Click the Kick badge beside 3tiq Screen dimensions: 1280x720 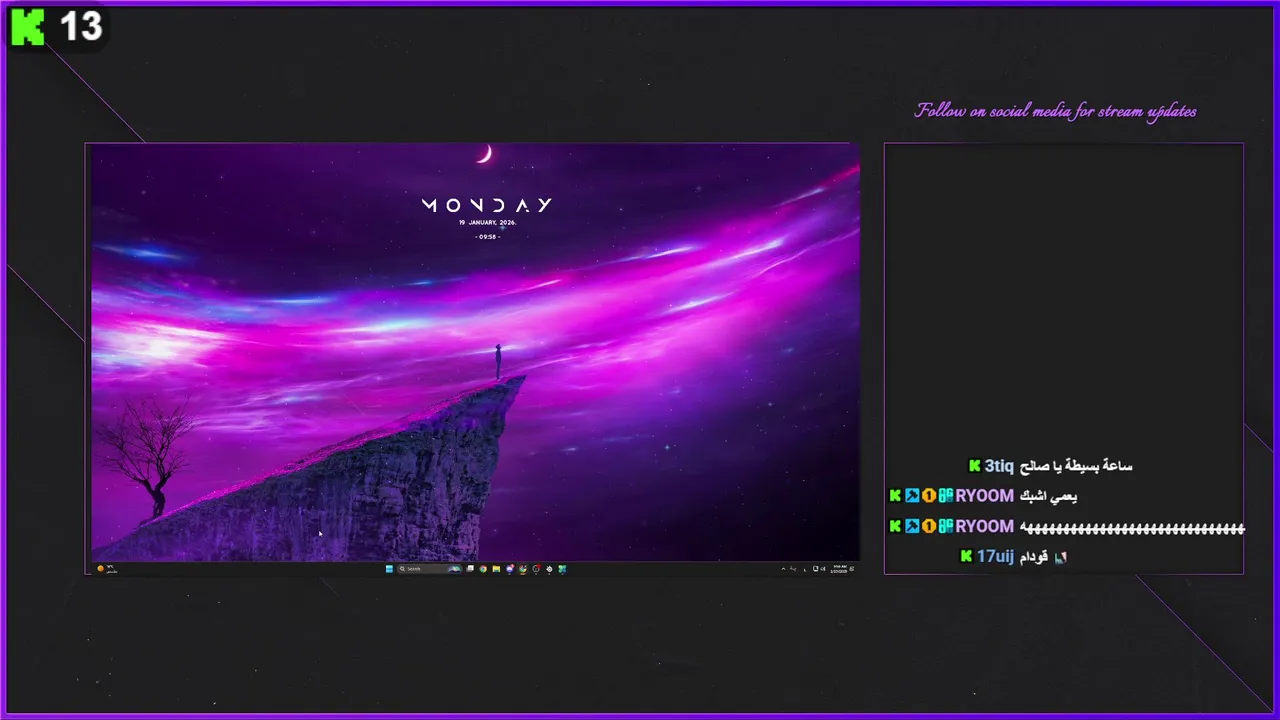tap(974, 466)
